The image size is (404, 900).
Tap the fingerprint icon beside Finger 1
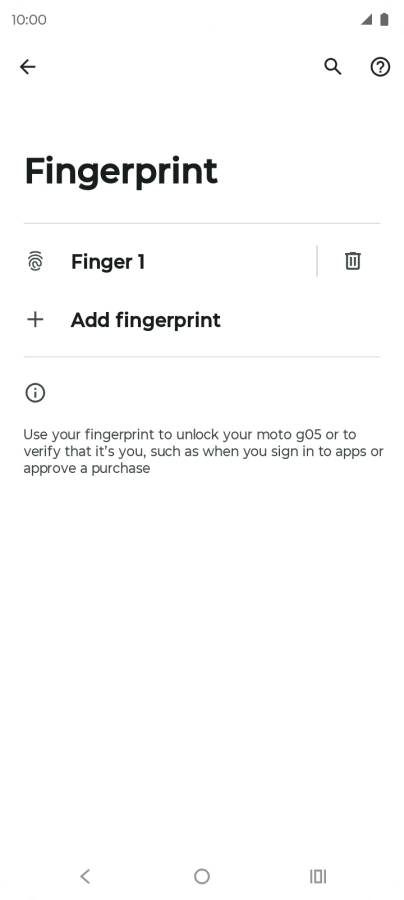click(x=35, y=261)
